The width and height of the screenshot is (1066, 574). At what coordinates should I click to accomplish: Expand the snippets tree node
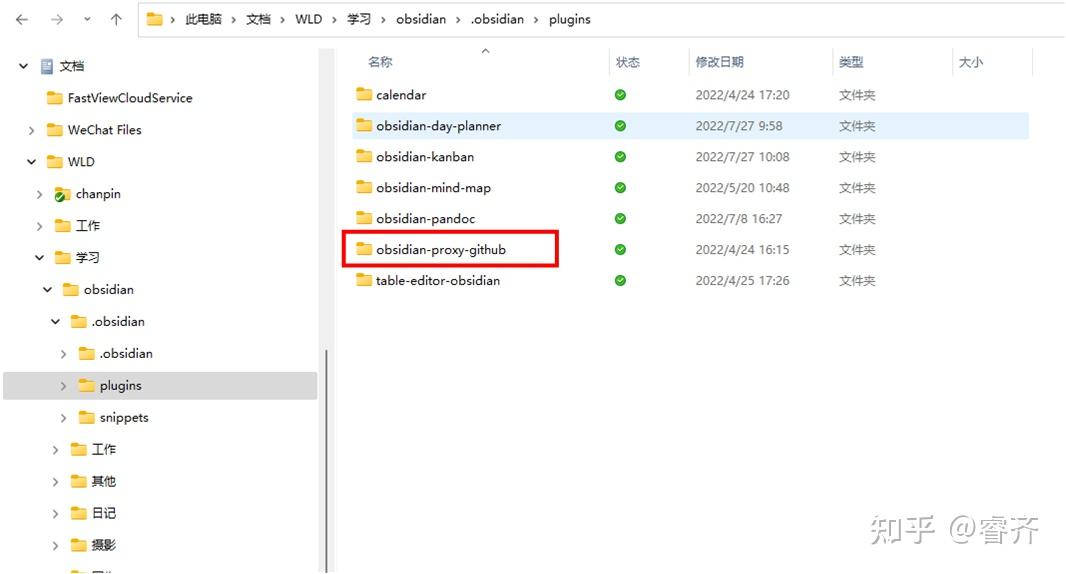tap(63, 418)
